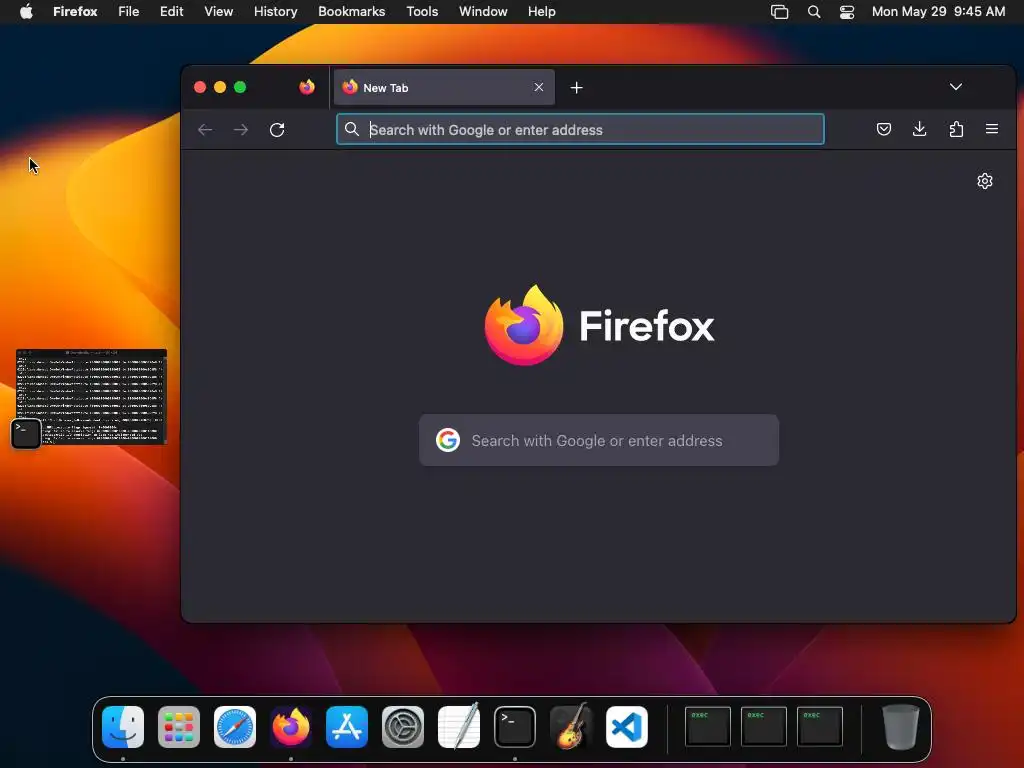Viewport: 1024px width, 768px height.
Task: Open Spotlight search in the menu bar
Action: pos(814,12)
